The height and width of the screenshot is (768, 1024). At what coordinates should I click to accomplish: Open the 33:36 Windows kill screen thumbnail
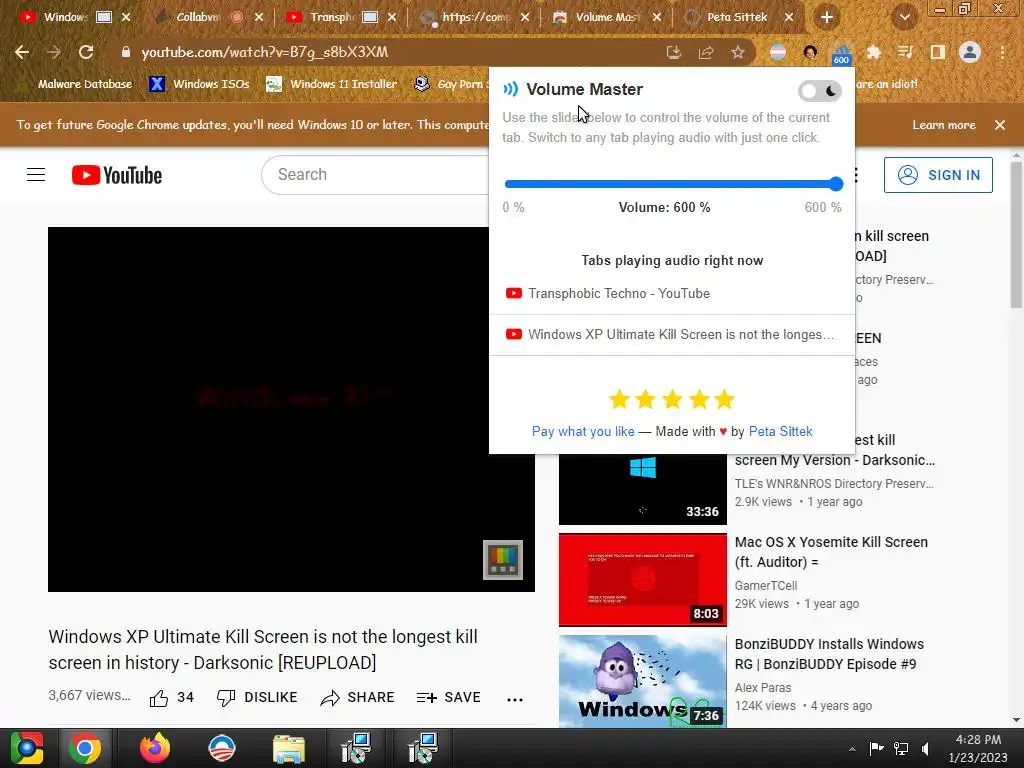tap(643, 488)
